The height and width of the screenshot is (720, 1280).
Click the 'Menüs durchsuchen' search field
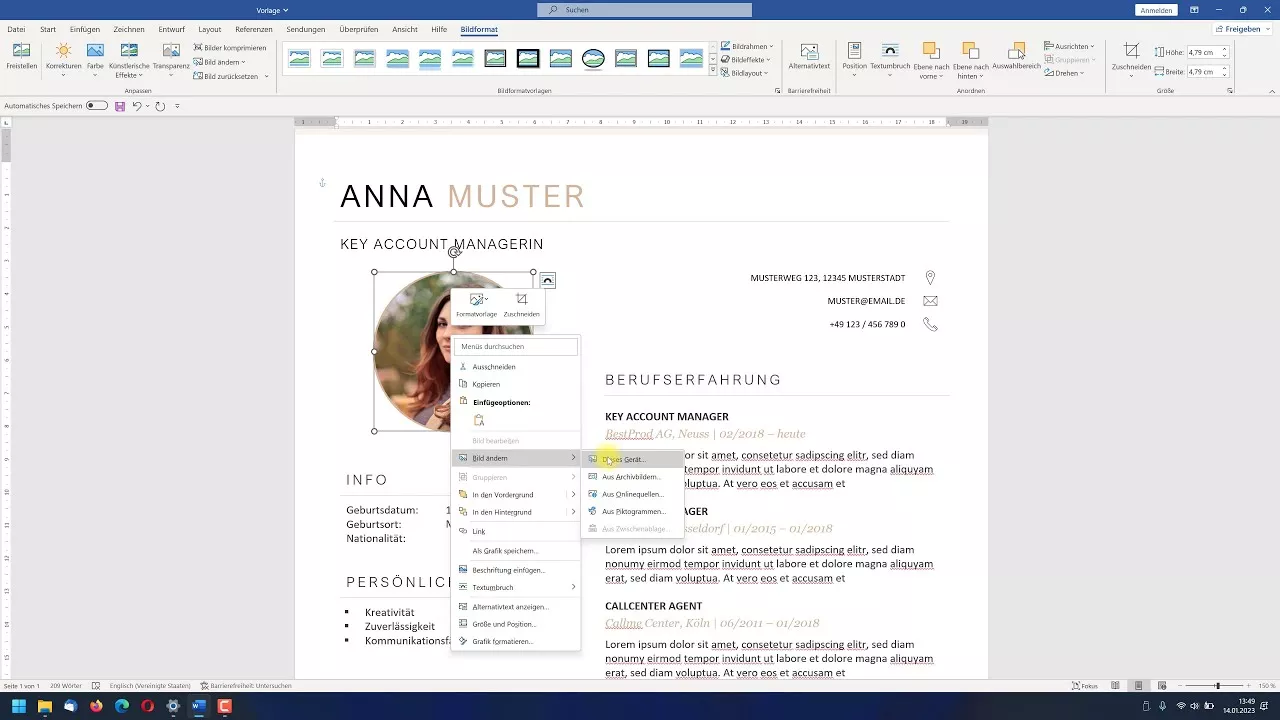516,347
